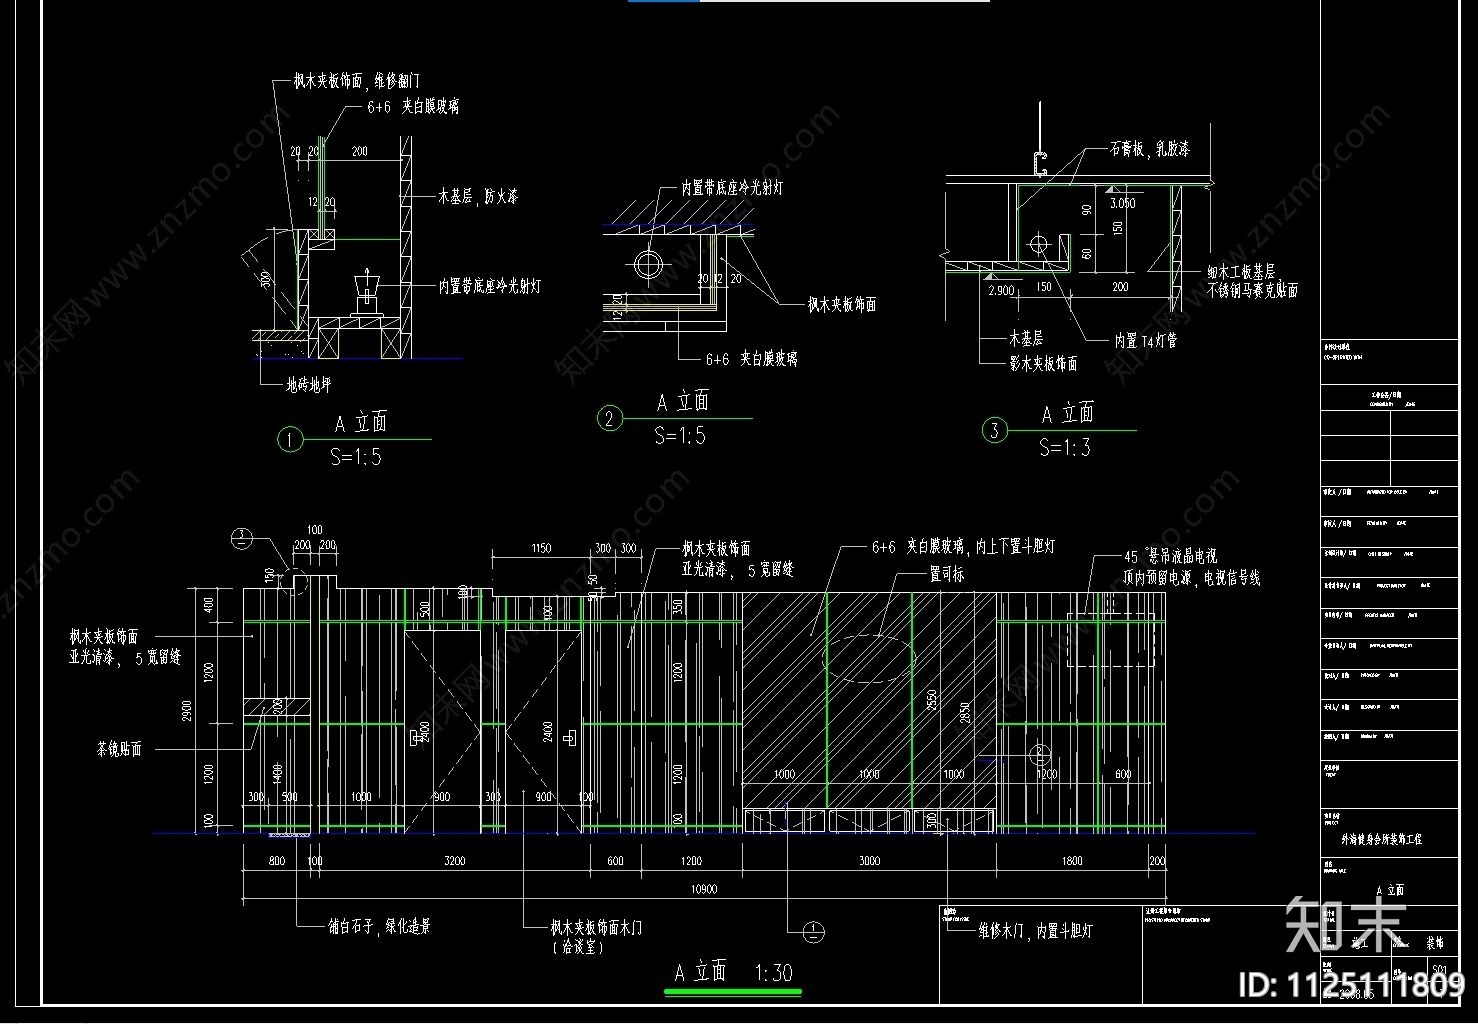The height and width of the screenshot is (1024, 1478).
Task: Click the "维修木门, 内置斗胆灯" note
Action: 1035,931
